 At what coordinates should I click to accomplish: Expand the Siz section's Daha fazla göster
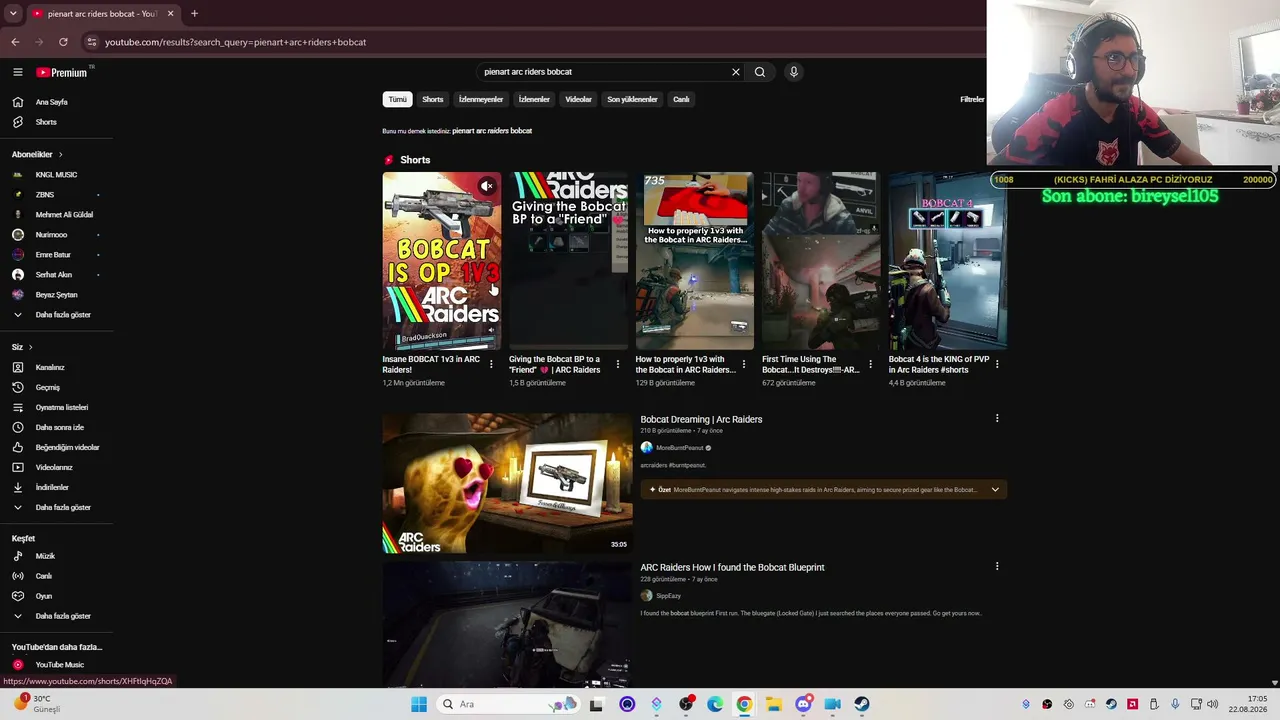pos(62,507)
